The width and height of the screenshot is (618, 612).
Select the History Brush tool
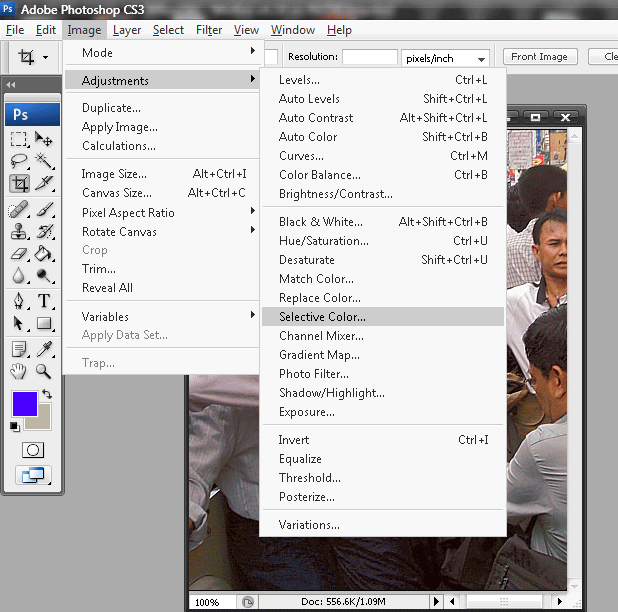[44, 231]
